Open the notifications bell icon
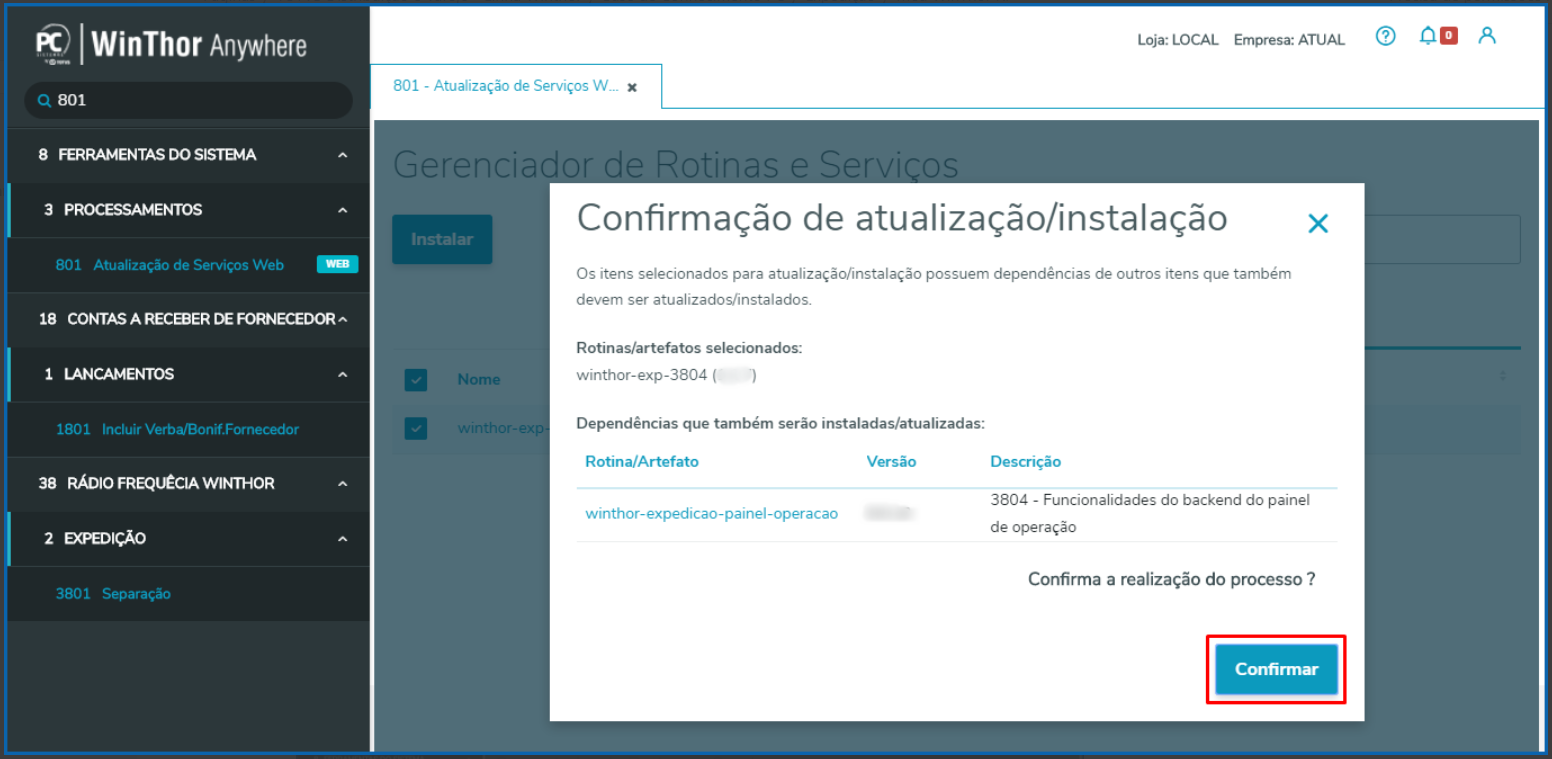Viewport: 1552px width, 759px height. [x=1427, y=36]
